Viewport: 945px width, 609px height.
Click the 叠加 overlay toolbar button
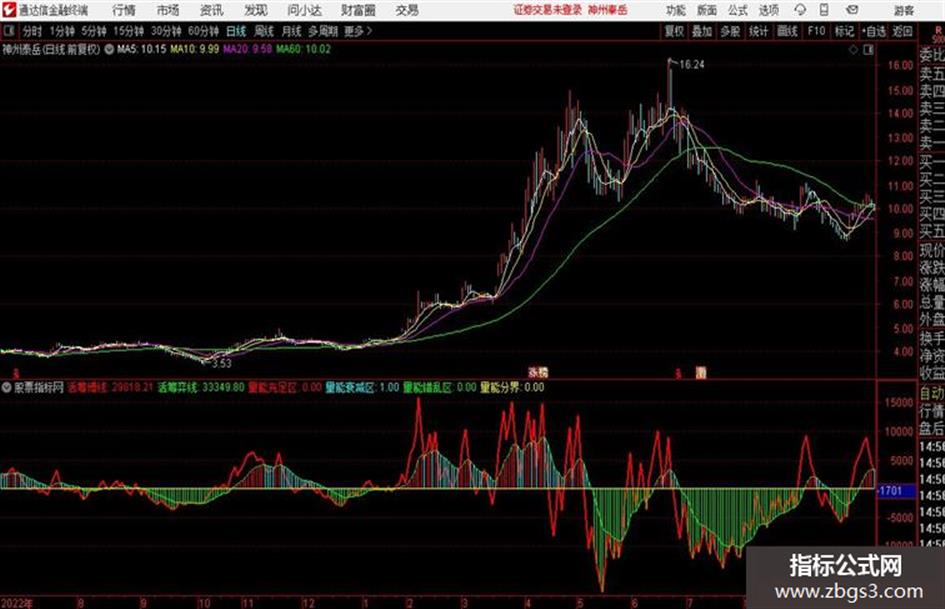click(x=702, y=31)
